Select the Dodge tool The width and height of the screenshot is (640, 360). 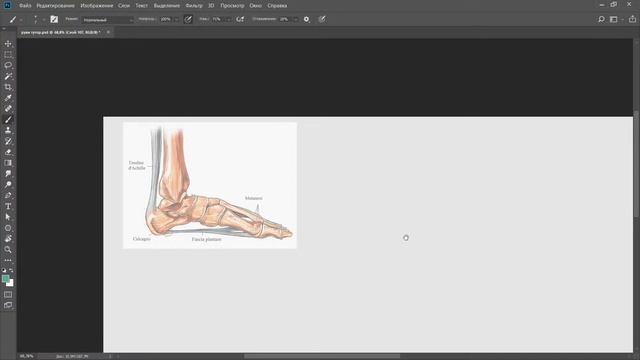(x=8, y=184)
